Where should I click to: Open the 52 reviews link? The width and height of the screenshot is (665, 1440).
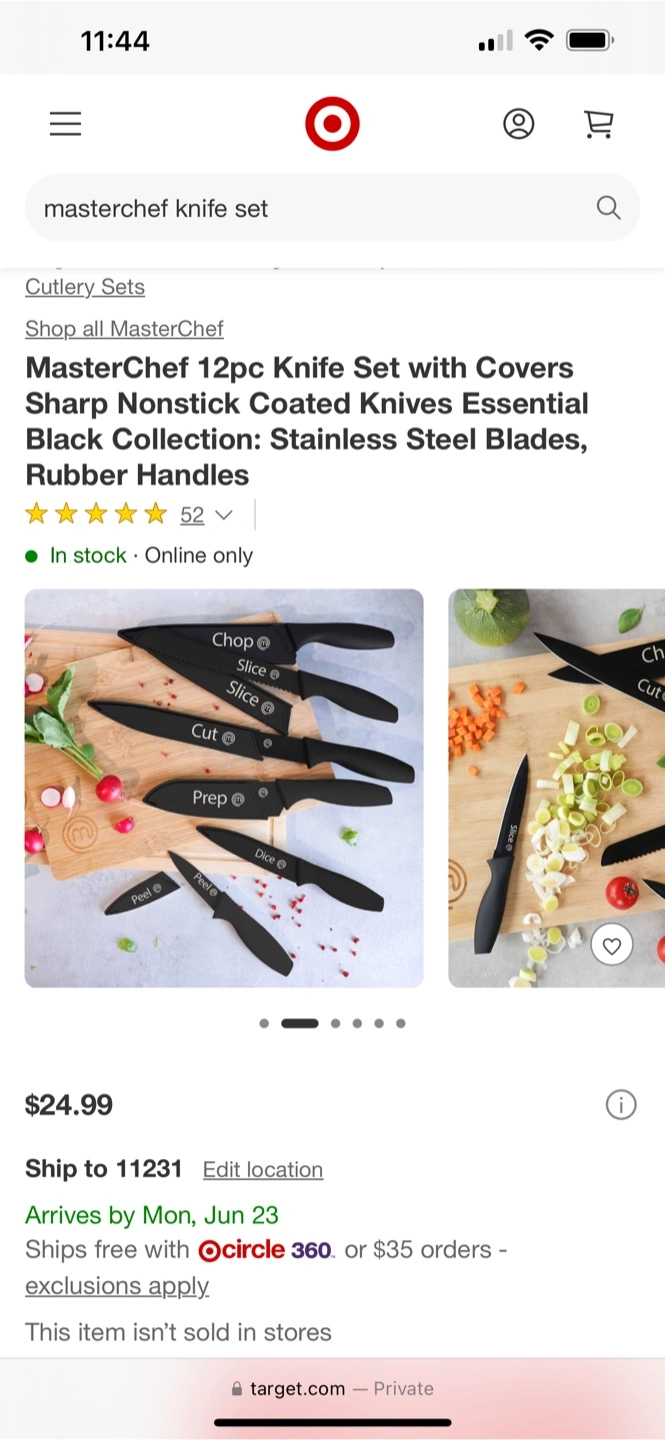click(x=192, y=515)
